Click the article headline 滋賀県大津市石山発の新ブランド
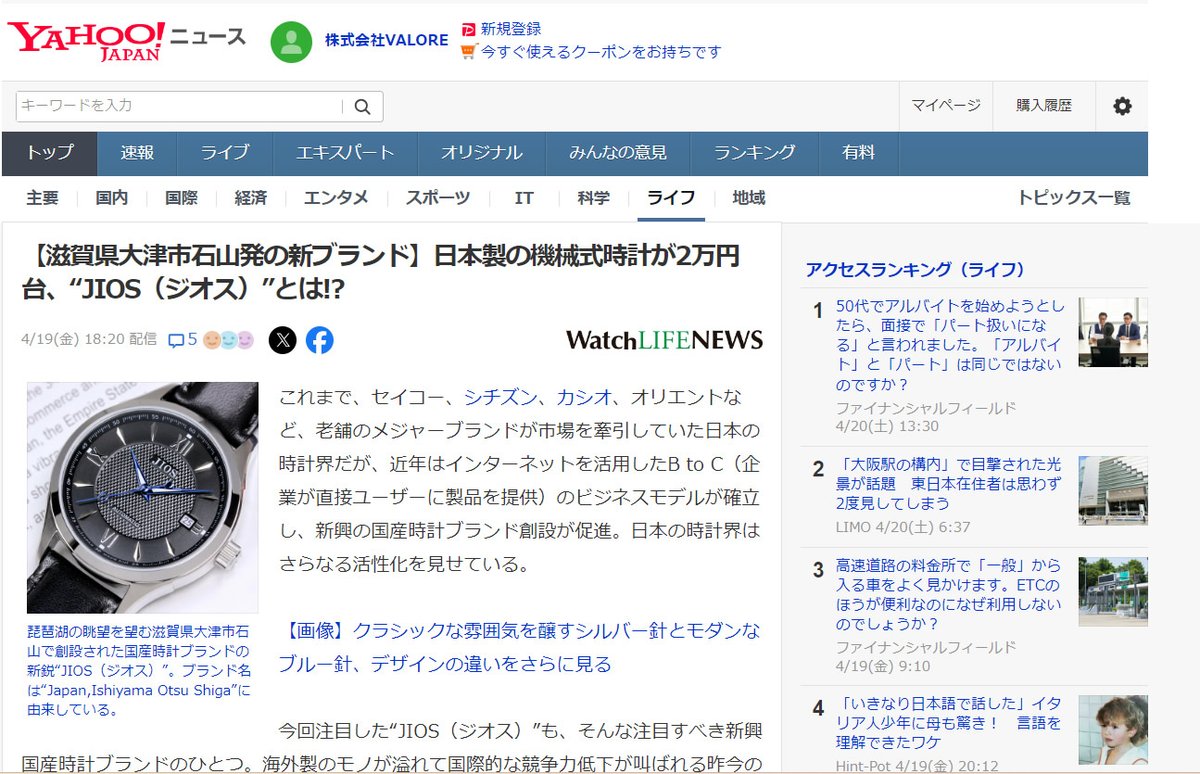1200x774 pixels. pyautogui.click(x=381, y=272)
